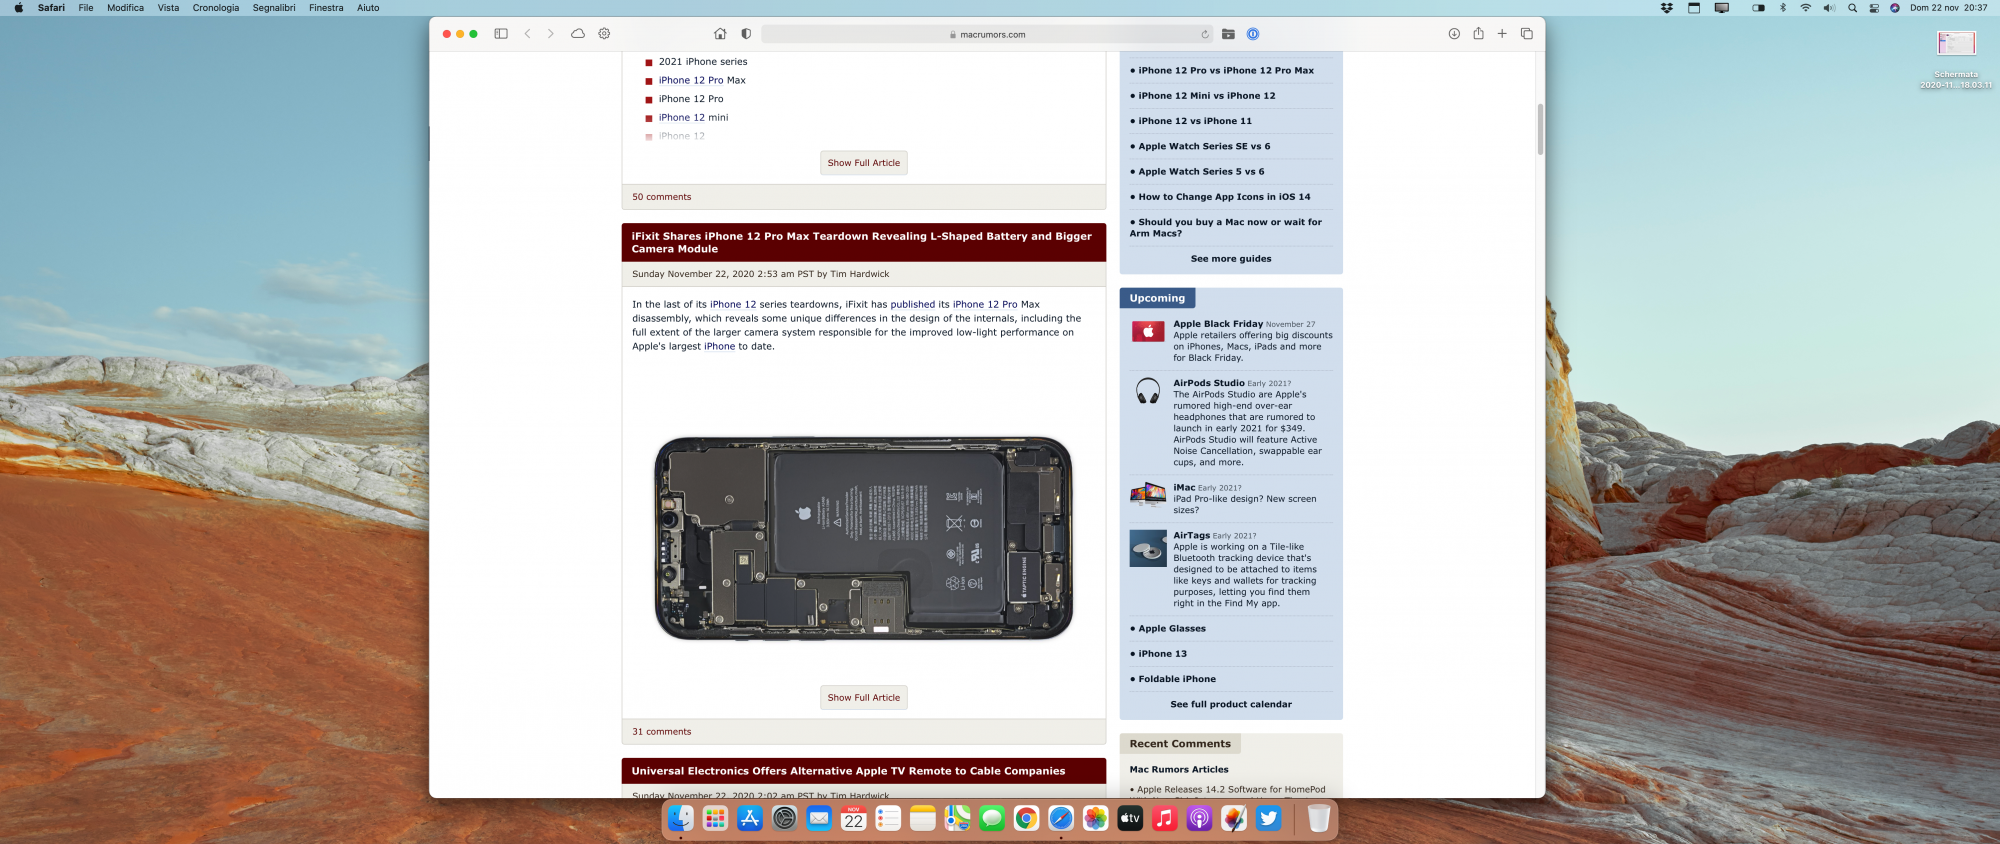This screenshot has width=2000, height=844.
Task: Open the Privacy Report shield icon
Action: (x=746, y=34)
